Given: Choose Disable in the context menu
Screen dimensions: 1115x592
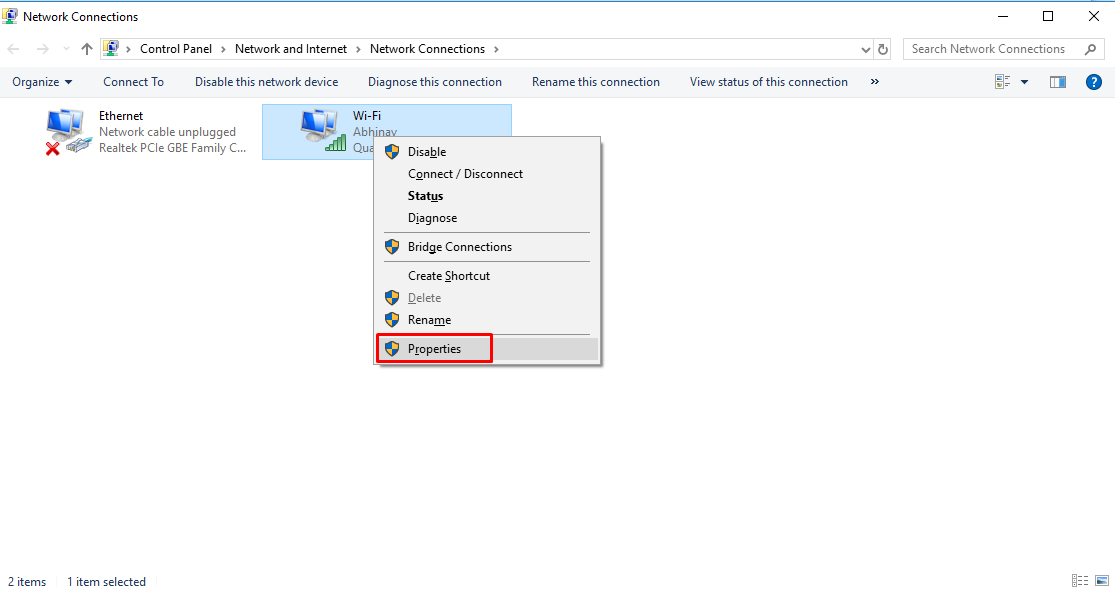Looking at the screenshot, I should 426,152.
